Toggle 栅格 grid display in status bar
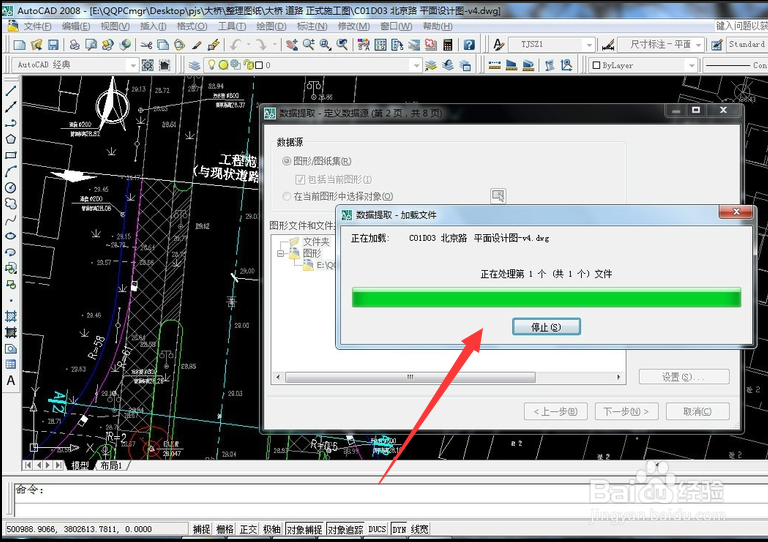The width and height of the screenshot is (768, 542). [225, 529]
